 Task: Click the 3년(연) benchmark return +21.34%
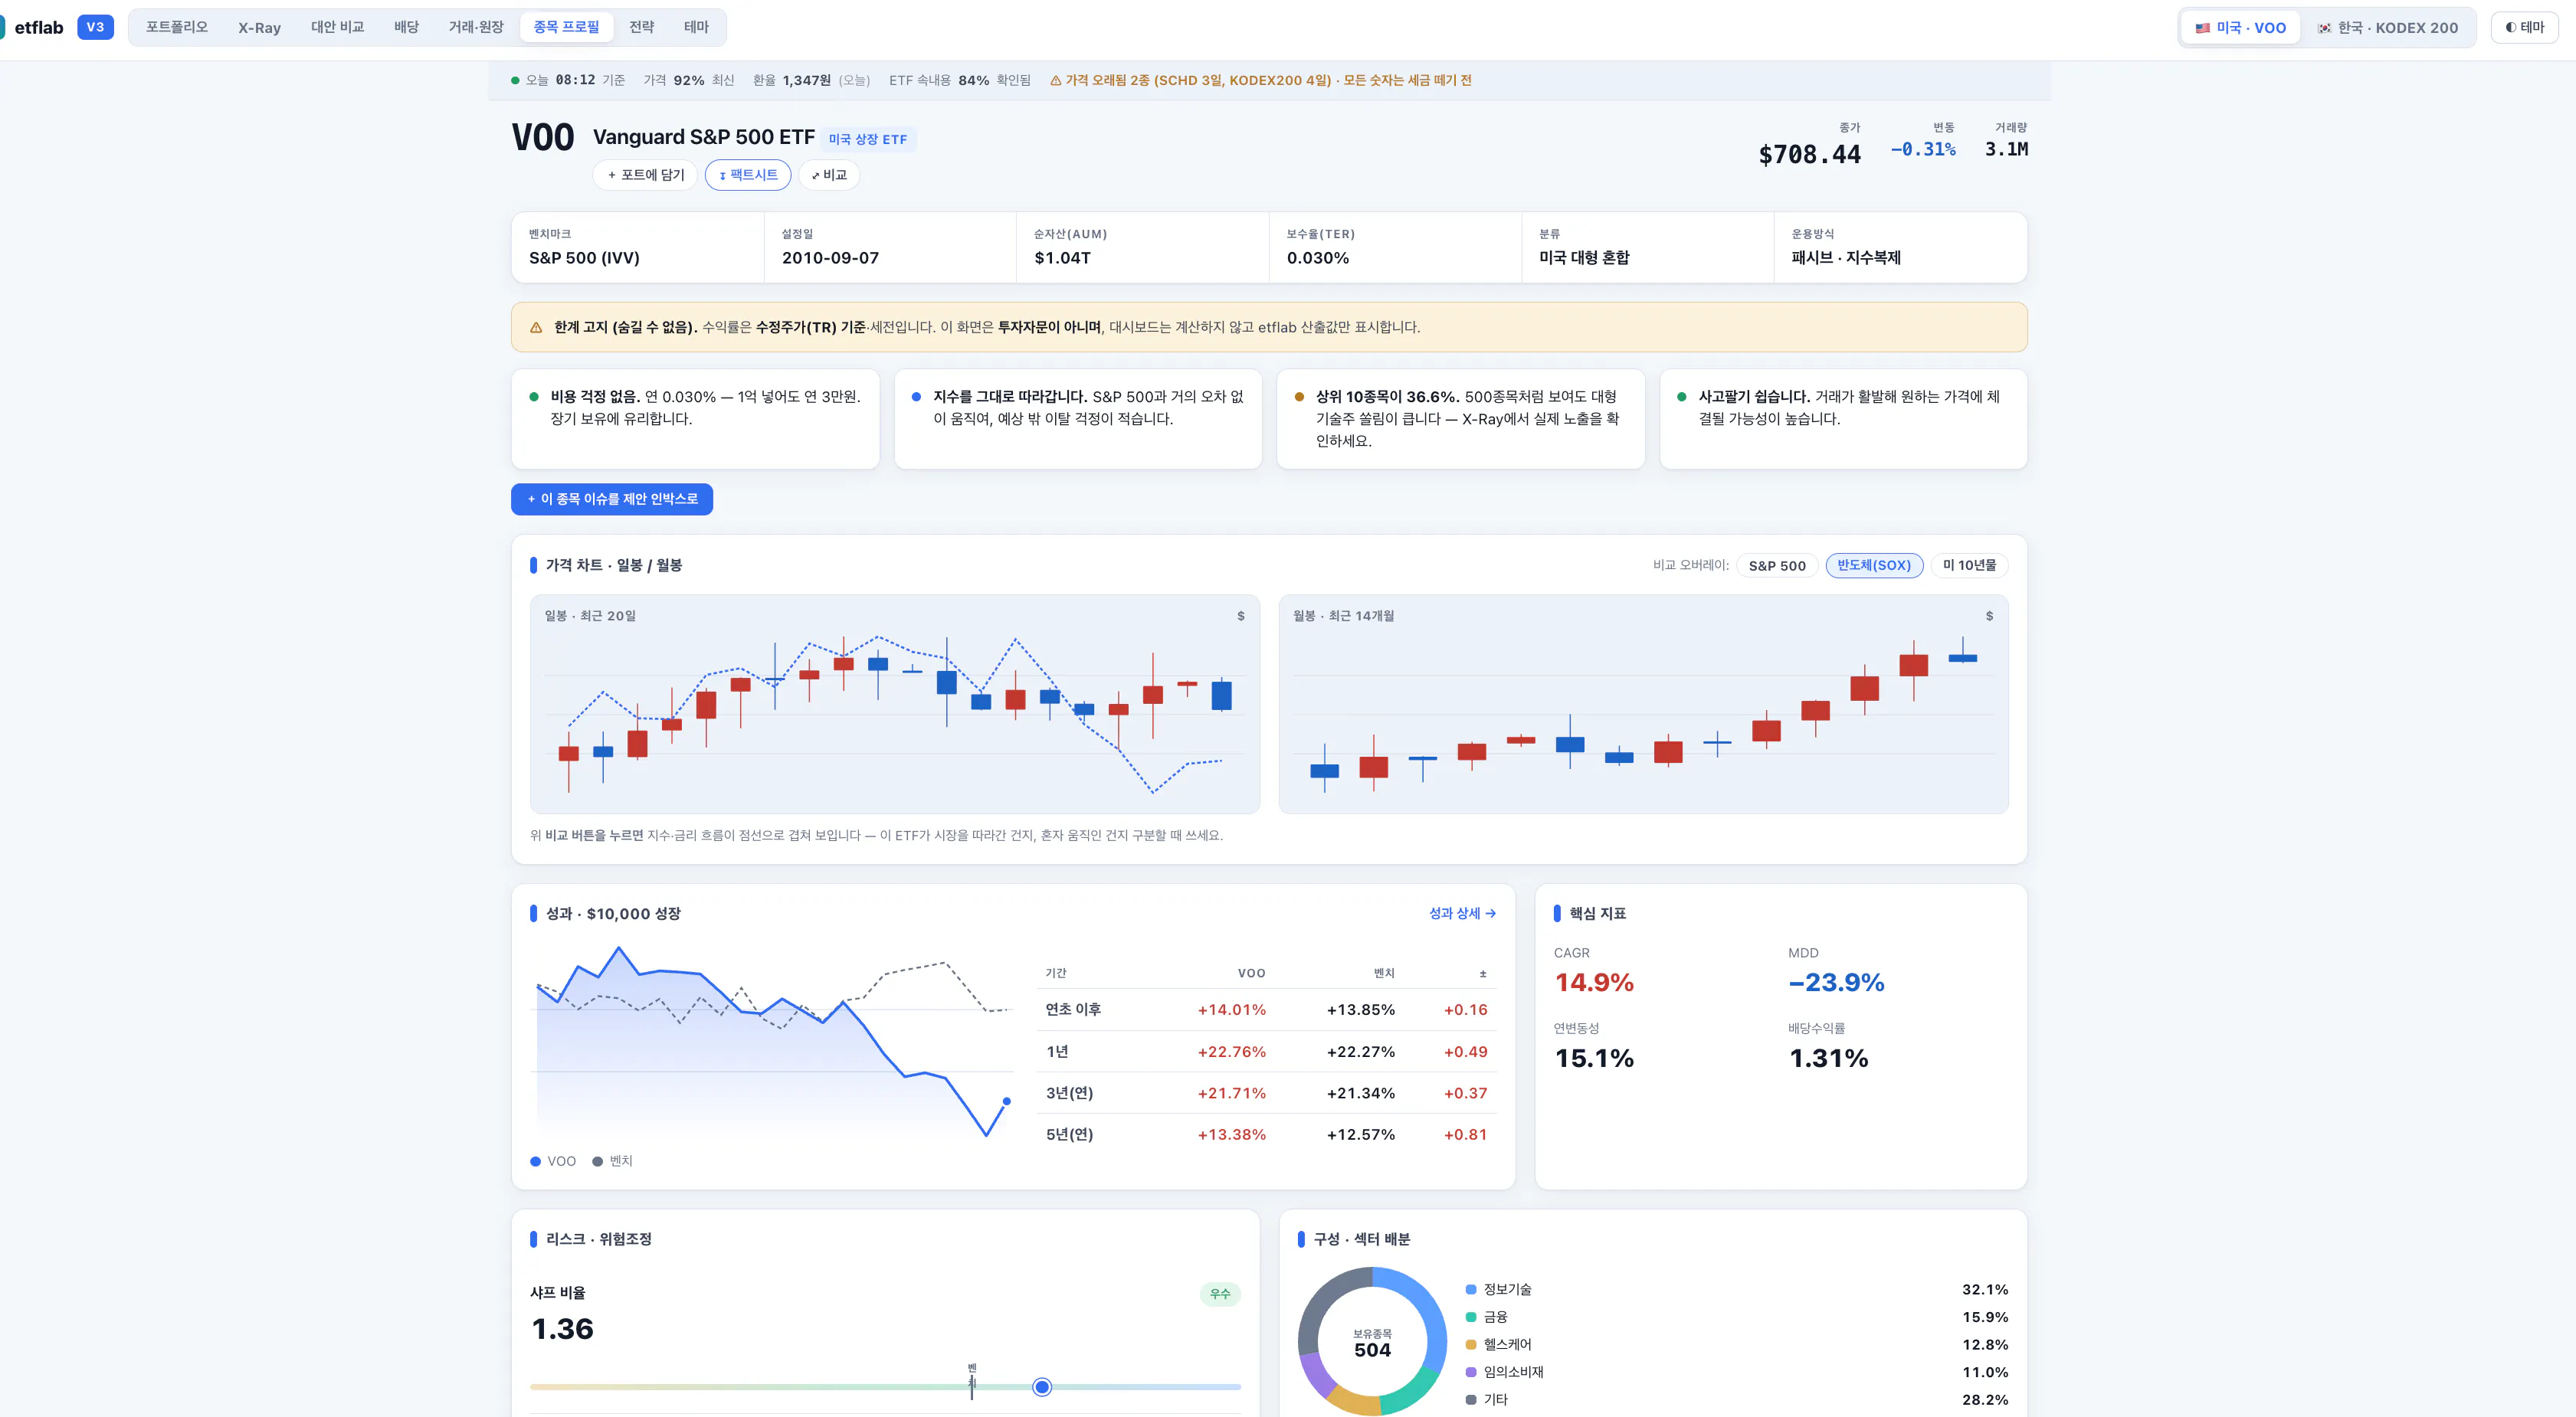click(1361, 1093)
